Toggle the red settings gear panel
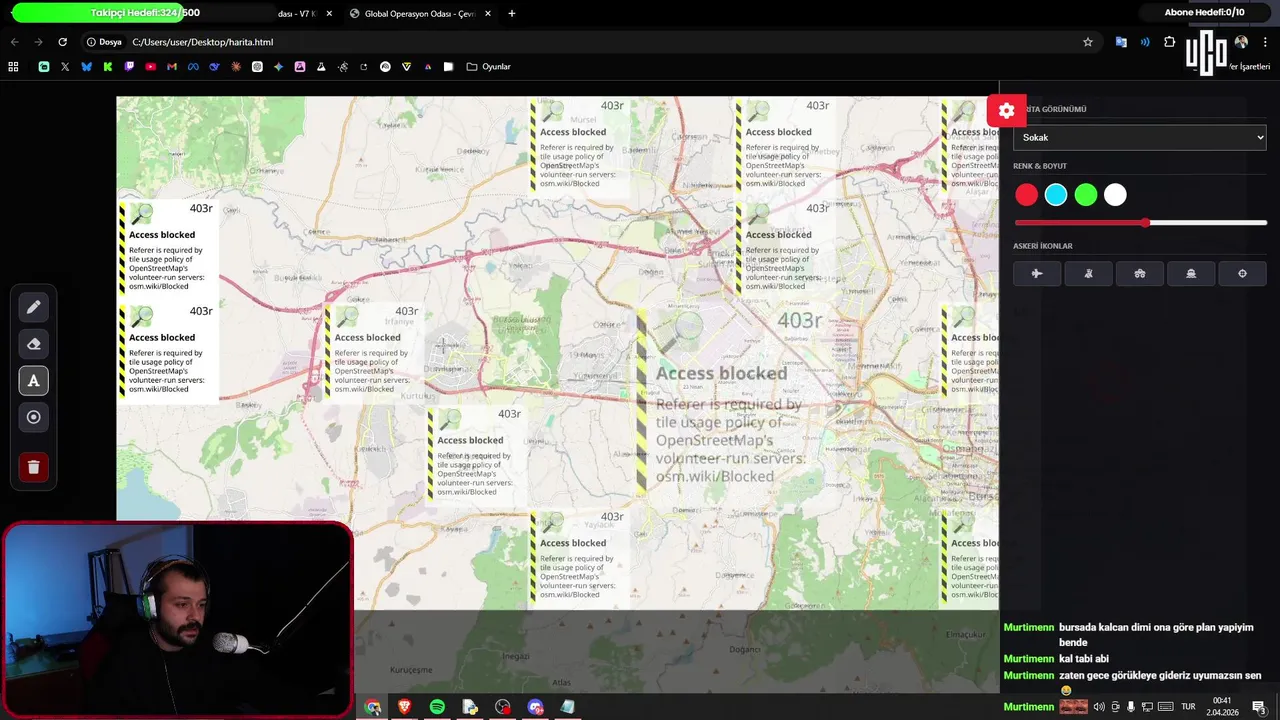Image resolution: width=1280 pixels, height=720 pixels. point(1006,111)
